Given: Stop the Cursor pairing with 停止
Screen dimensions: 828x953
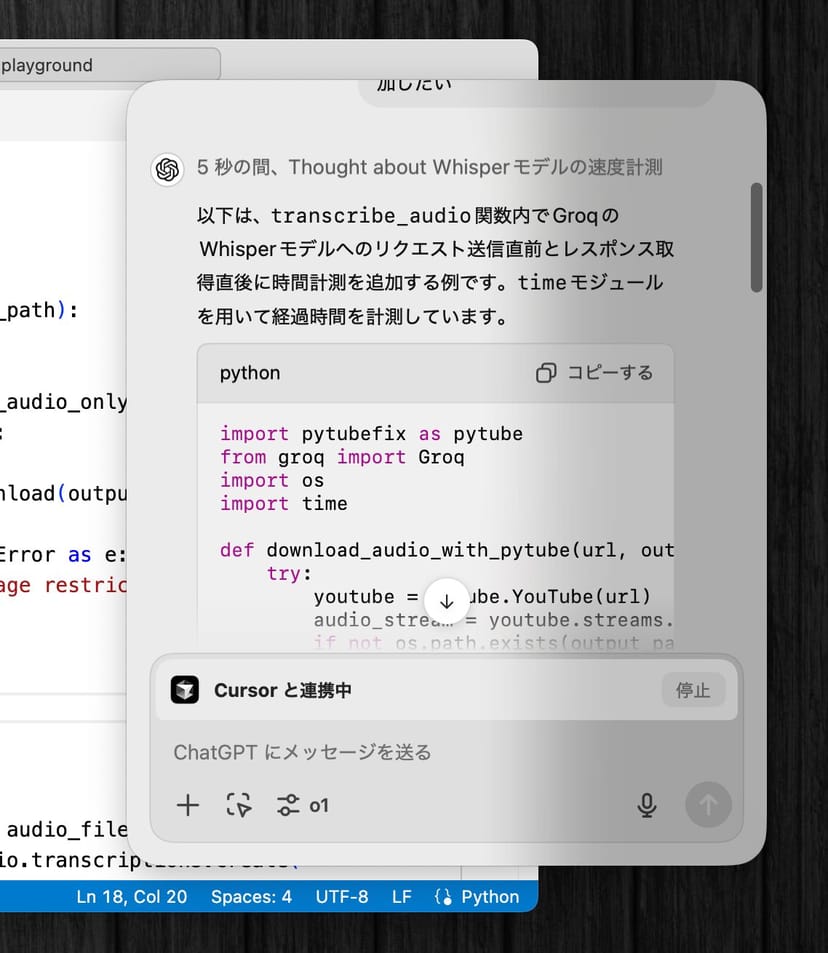Looking at the screenshot, I should [693, 691].
